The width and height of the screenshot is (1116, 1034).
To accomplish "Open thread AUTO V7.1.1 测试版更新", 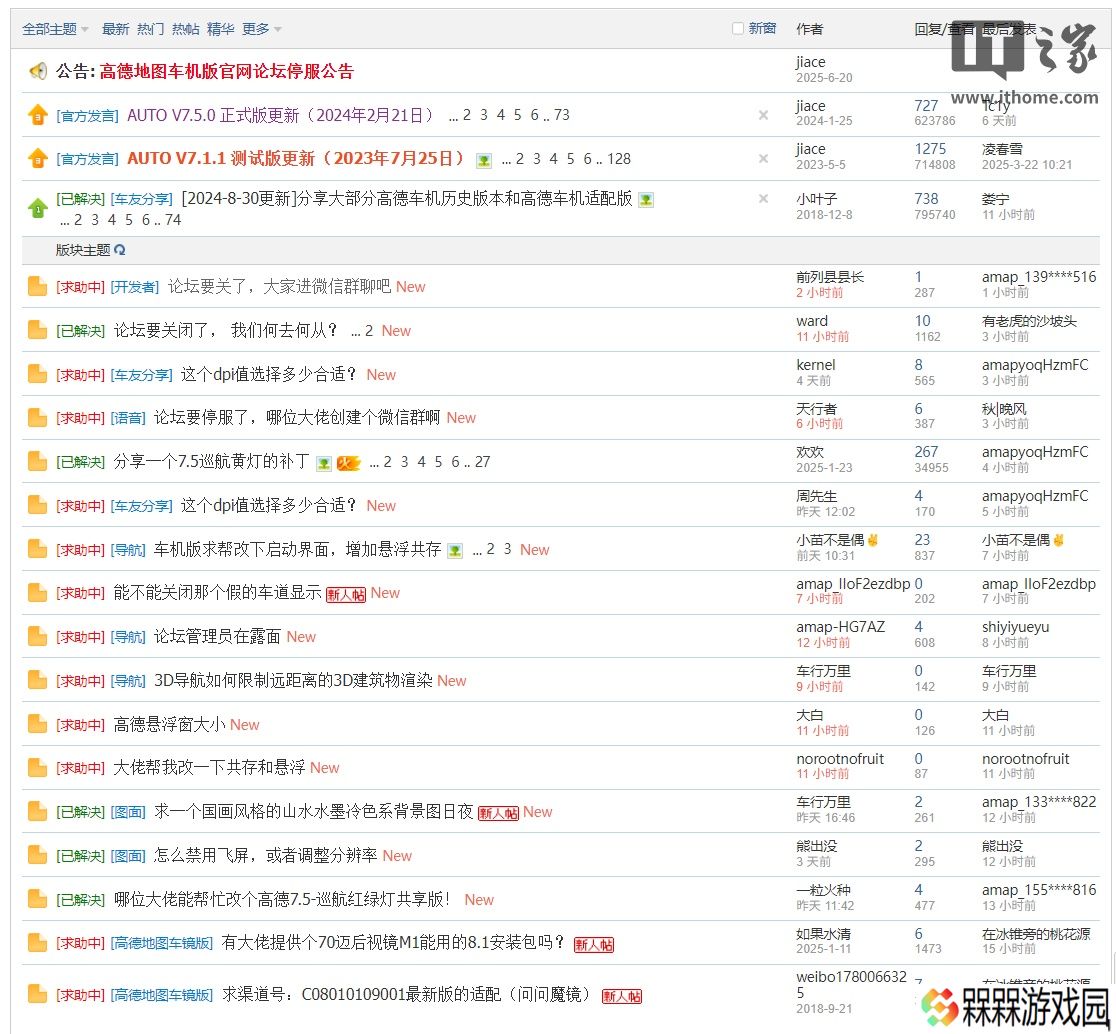I will (295, 159).
